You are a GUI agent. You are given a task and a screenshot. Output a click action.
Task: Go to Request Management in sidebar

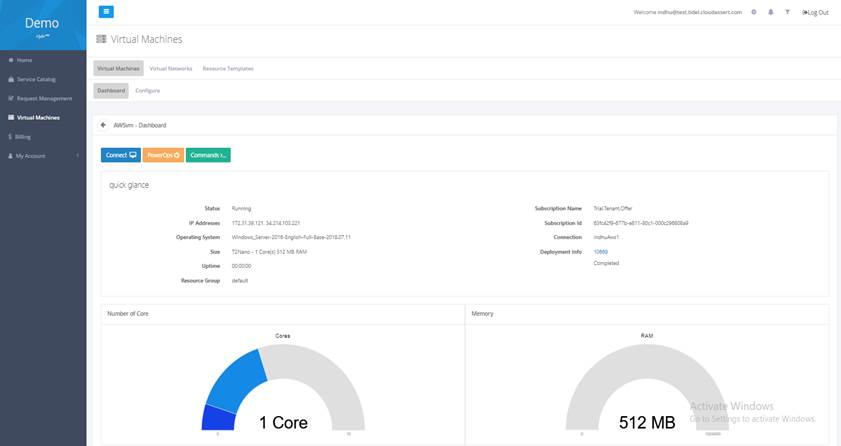click(x=44, y=98)
